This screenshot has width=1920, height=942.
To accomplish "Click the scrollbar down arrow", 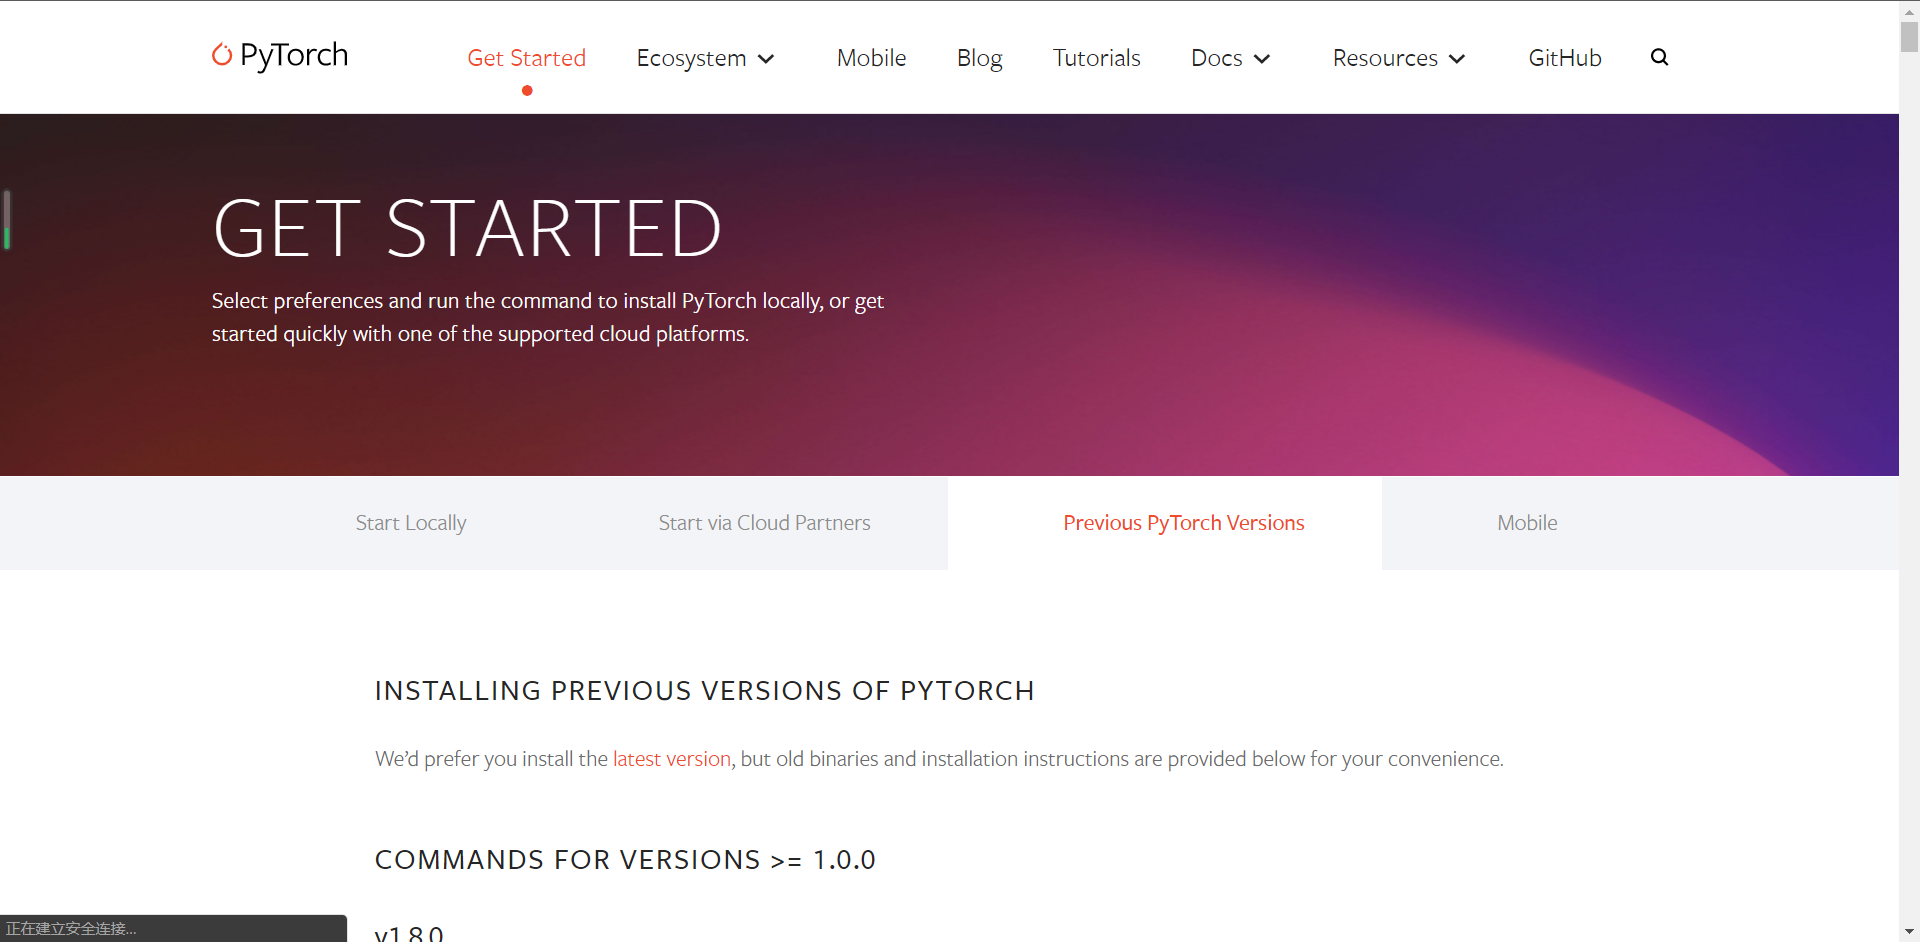I will coord(1909,931).
